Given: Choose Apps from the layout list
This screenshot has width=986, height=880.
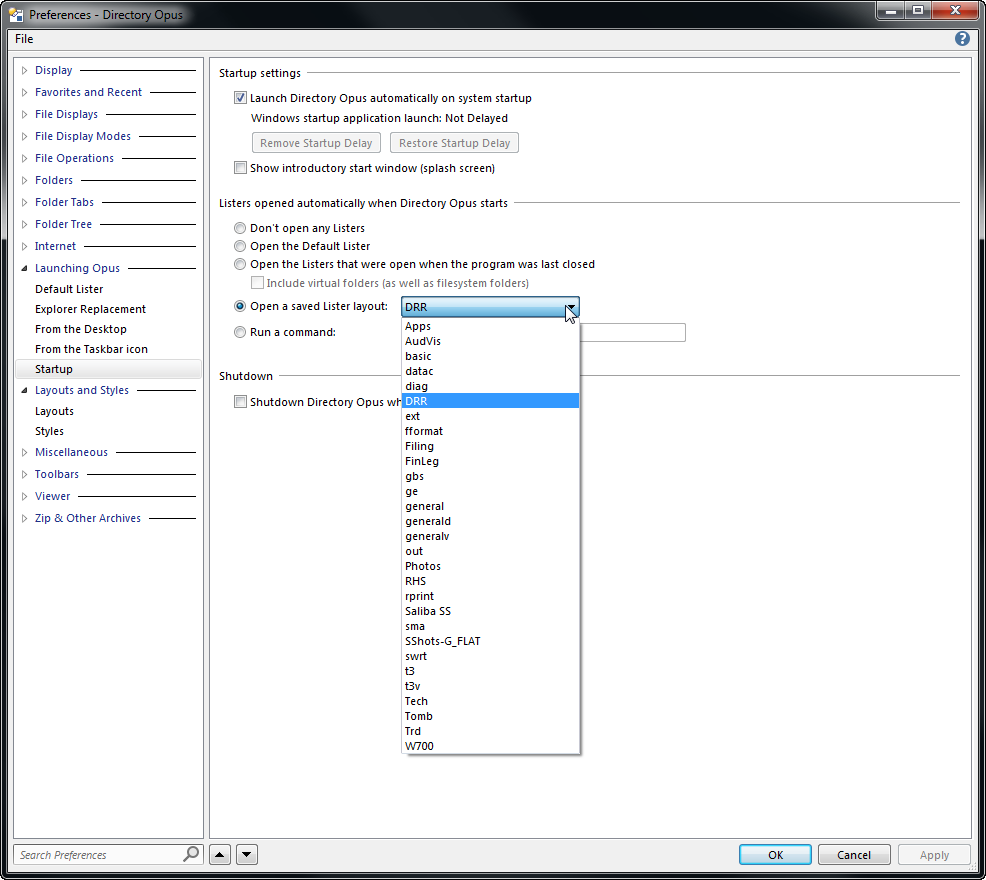Looking at the screenshot, I should coord(490,326).
